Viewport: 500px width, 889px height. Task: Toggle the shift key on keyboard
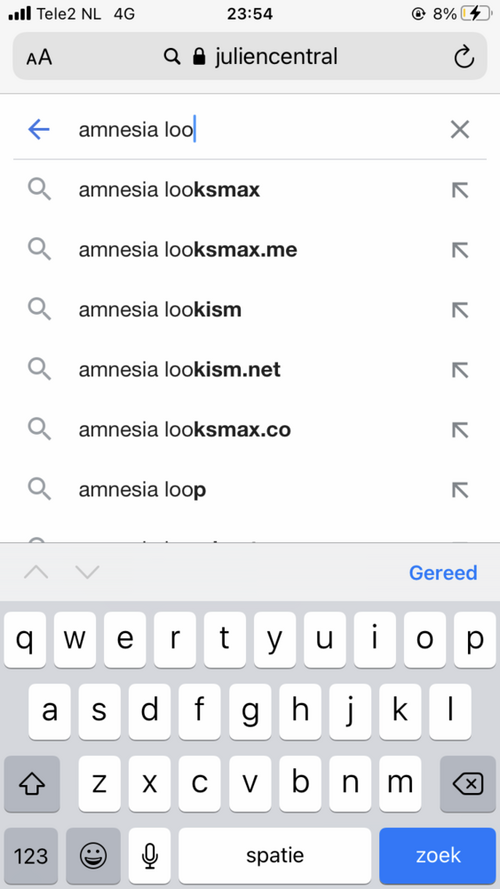click(32, 784)
